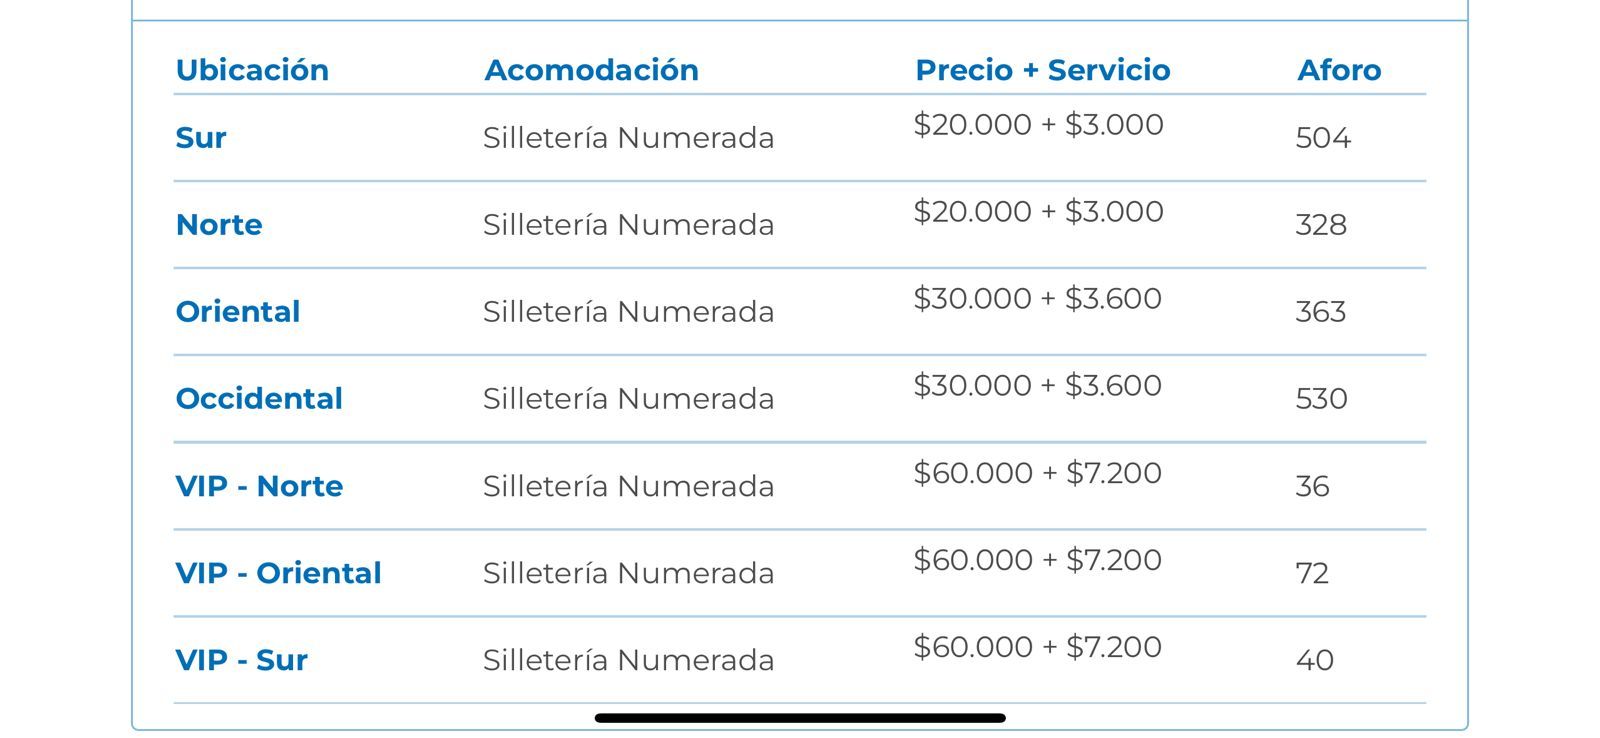1600x738 pixels.
Task: Tap the VIP - Sur price cell
Action: pyautogui.click(x=1038, y=647)
